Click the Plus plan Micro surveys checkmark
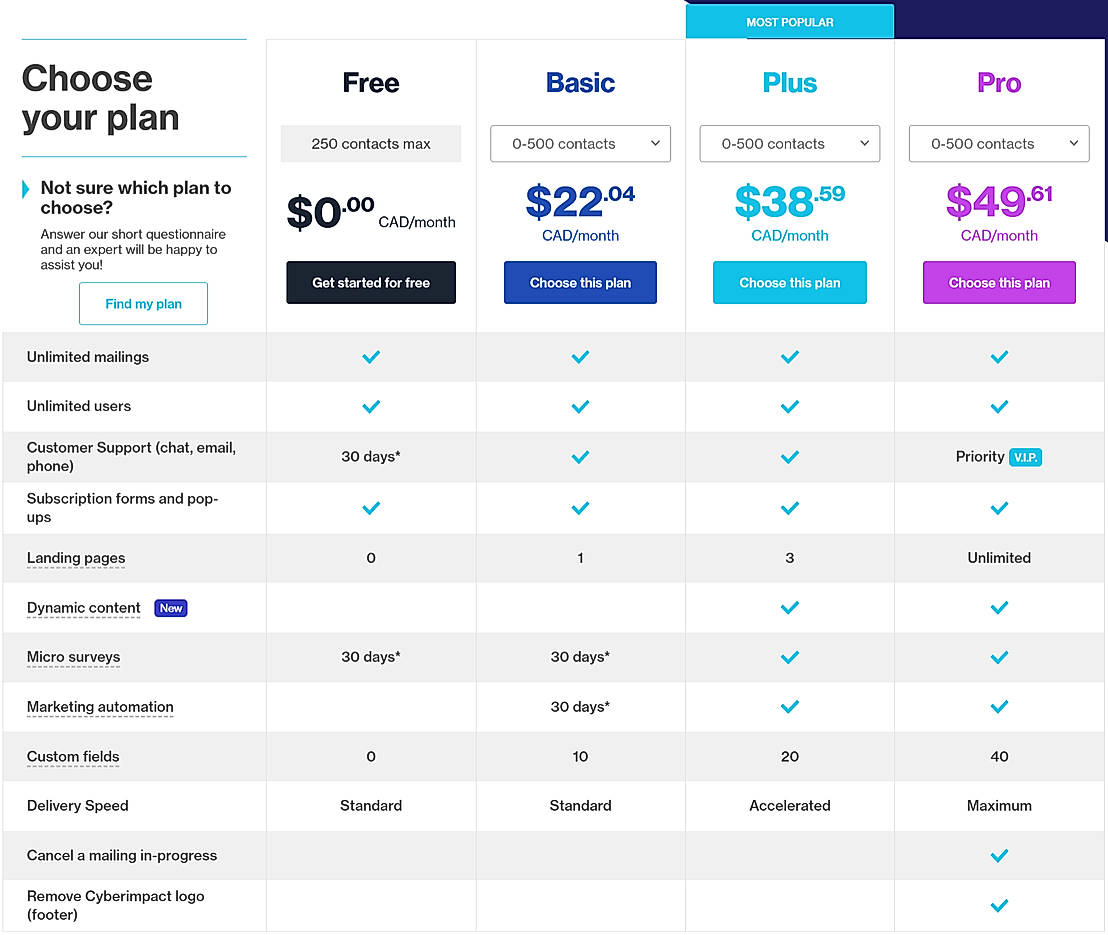The image size is (1108, 935). (x=790, y=657)
